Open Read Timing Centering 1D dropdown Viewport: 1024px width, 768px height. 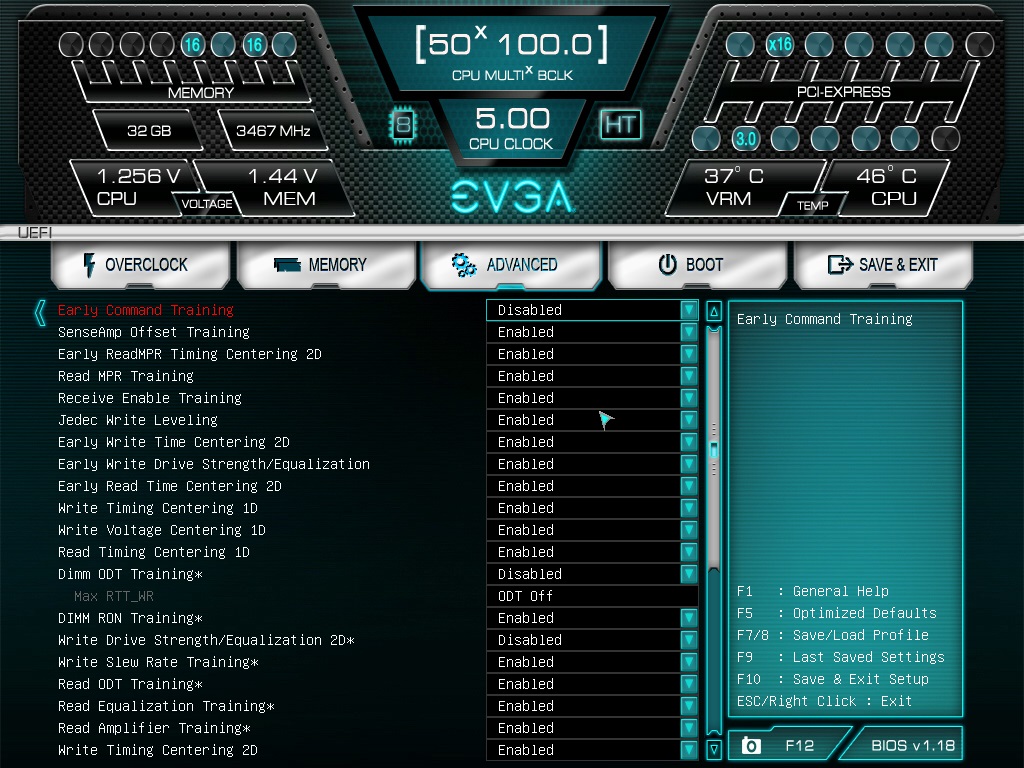pyautogui.click(x=592, y=552)
